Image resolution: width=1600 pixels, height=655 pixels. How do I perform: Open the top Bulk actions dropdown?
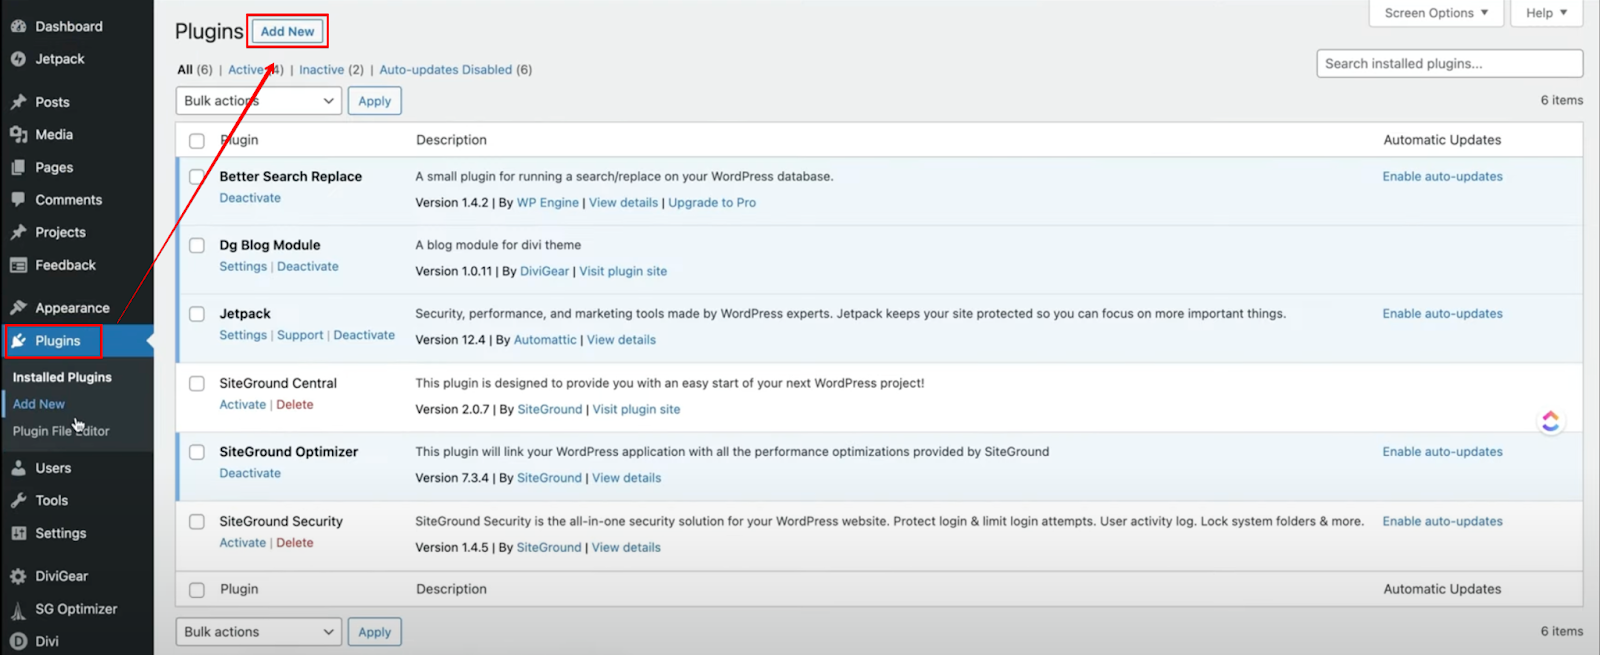[259, 101]
